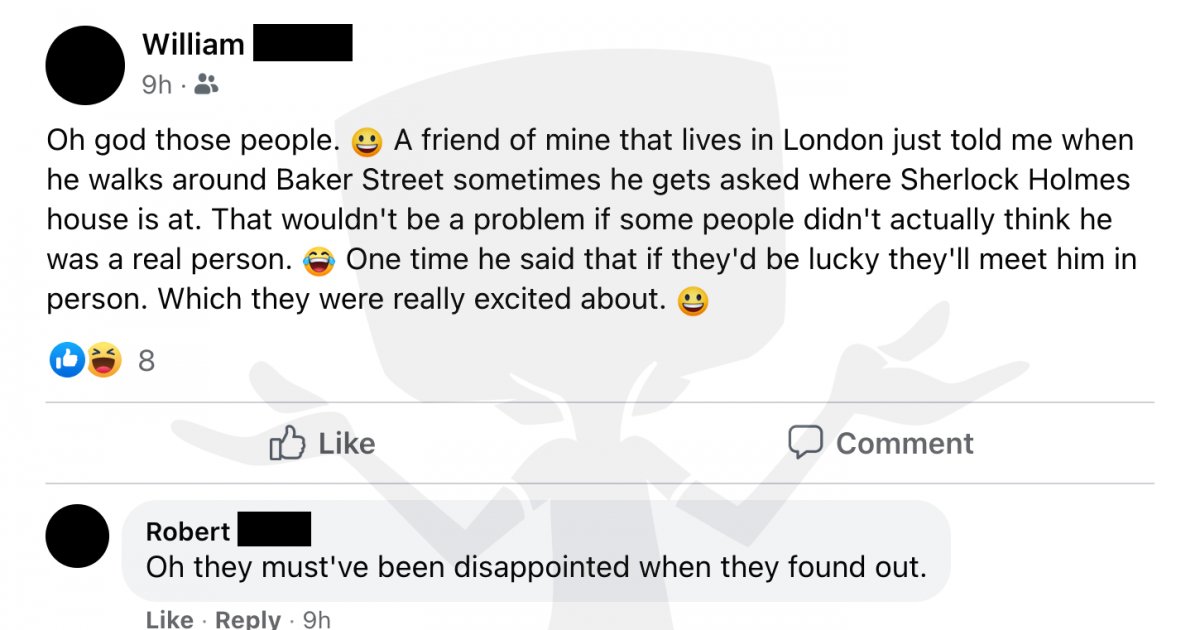Like Robert's comment

tap(169, 620)
